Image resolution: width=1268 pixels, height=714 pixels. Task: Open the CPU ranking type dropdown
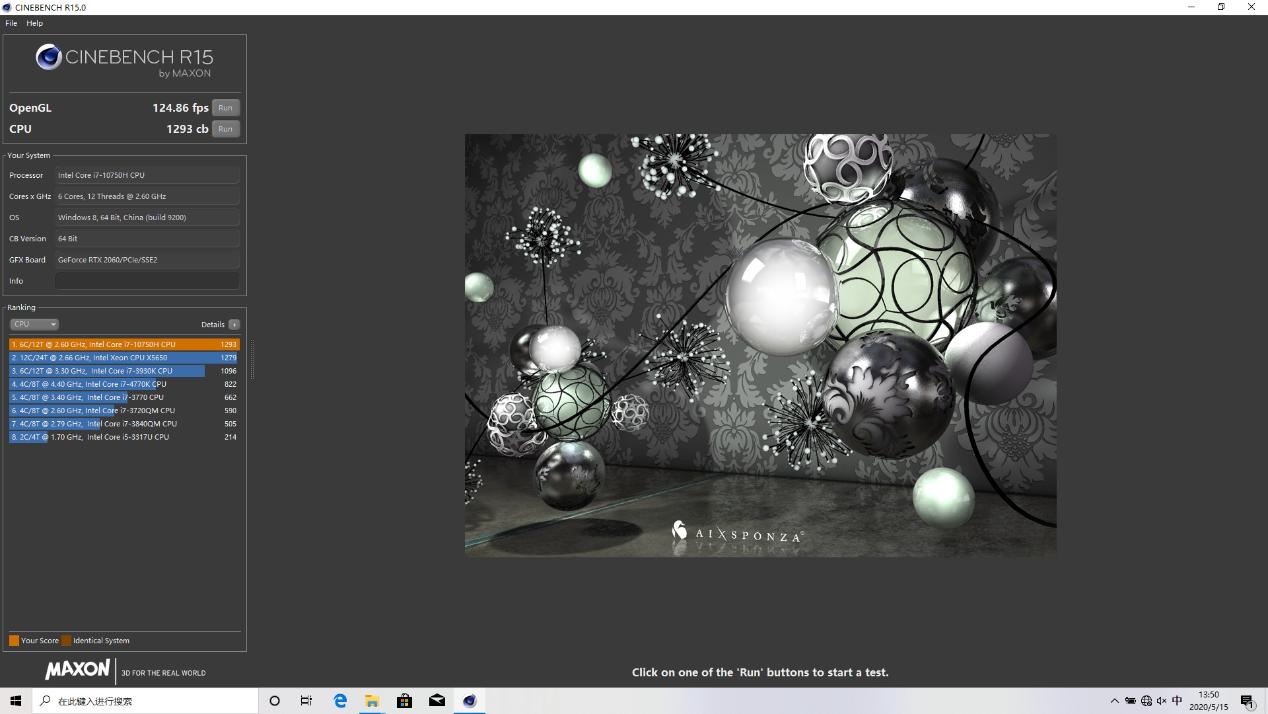click(34, 324)
